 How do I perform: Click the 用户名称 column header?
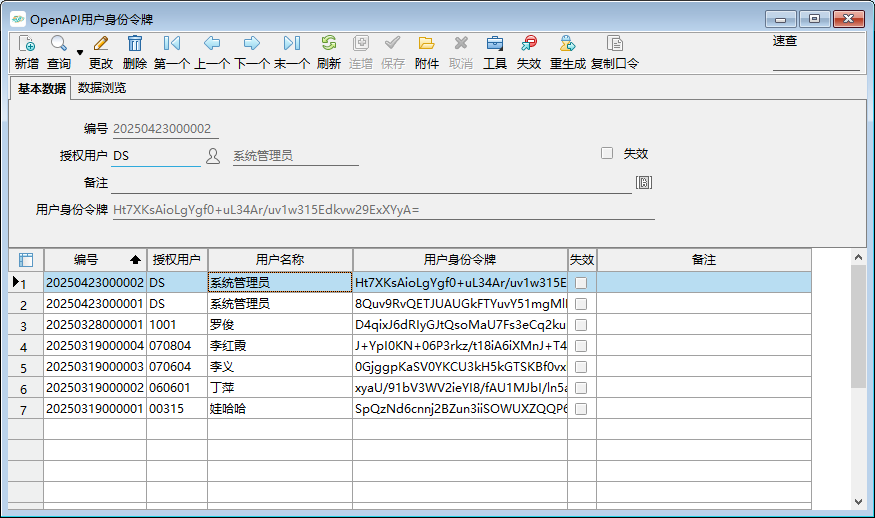click(279, 260)
